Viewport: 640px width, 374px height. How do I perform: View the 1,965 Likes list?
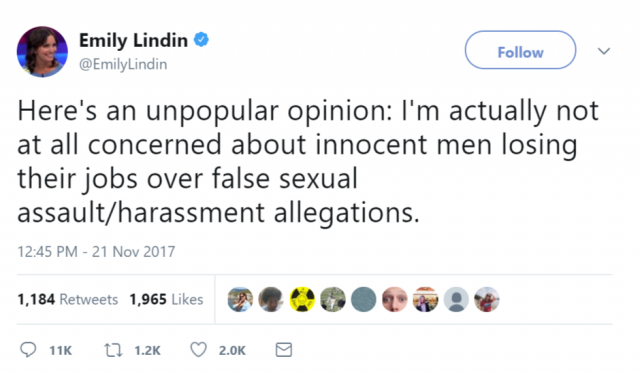(166, 299)
